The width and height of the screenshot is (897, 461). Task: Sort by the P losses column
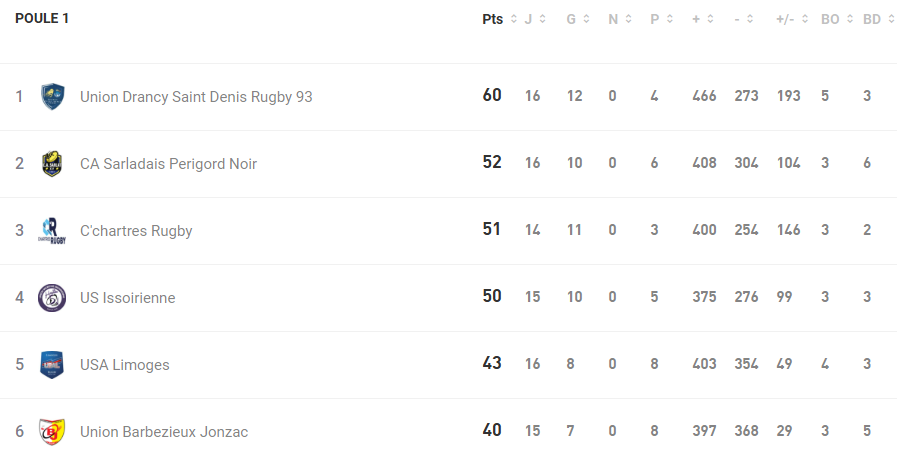(x=669, y=19)
